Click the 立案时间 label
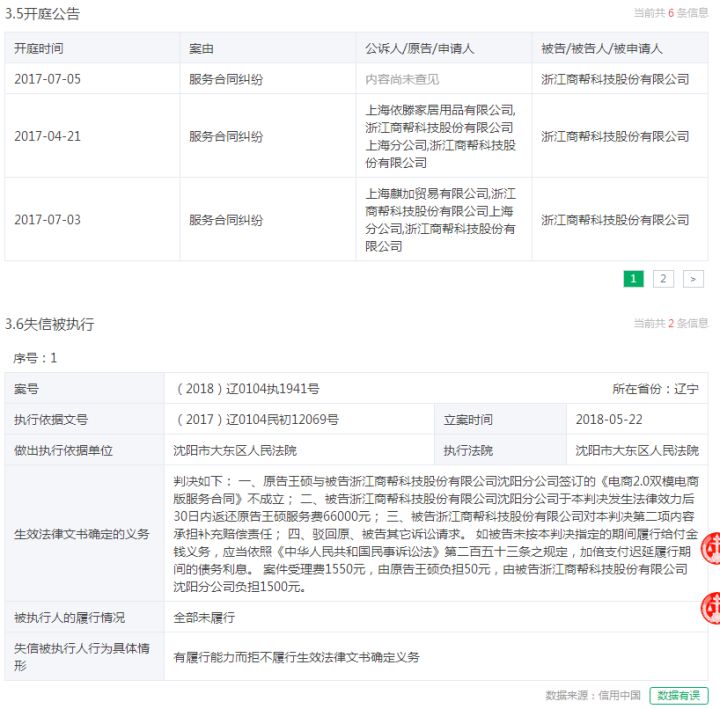Screen dimensions: 720x709 click(468, 419)
